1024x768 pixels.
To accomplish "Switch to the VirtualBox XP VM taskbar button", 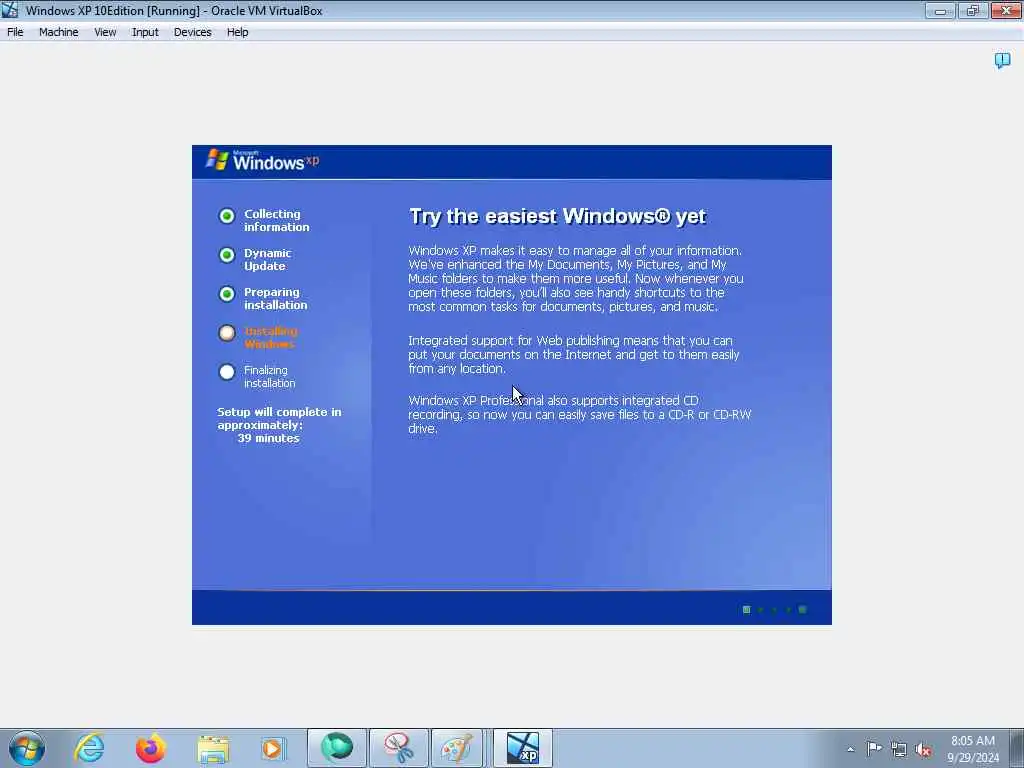I will tap(522, 748).
